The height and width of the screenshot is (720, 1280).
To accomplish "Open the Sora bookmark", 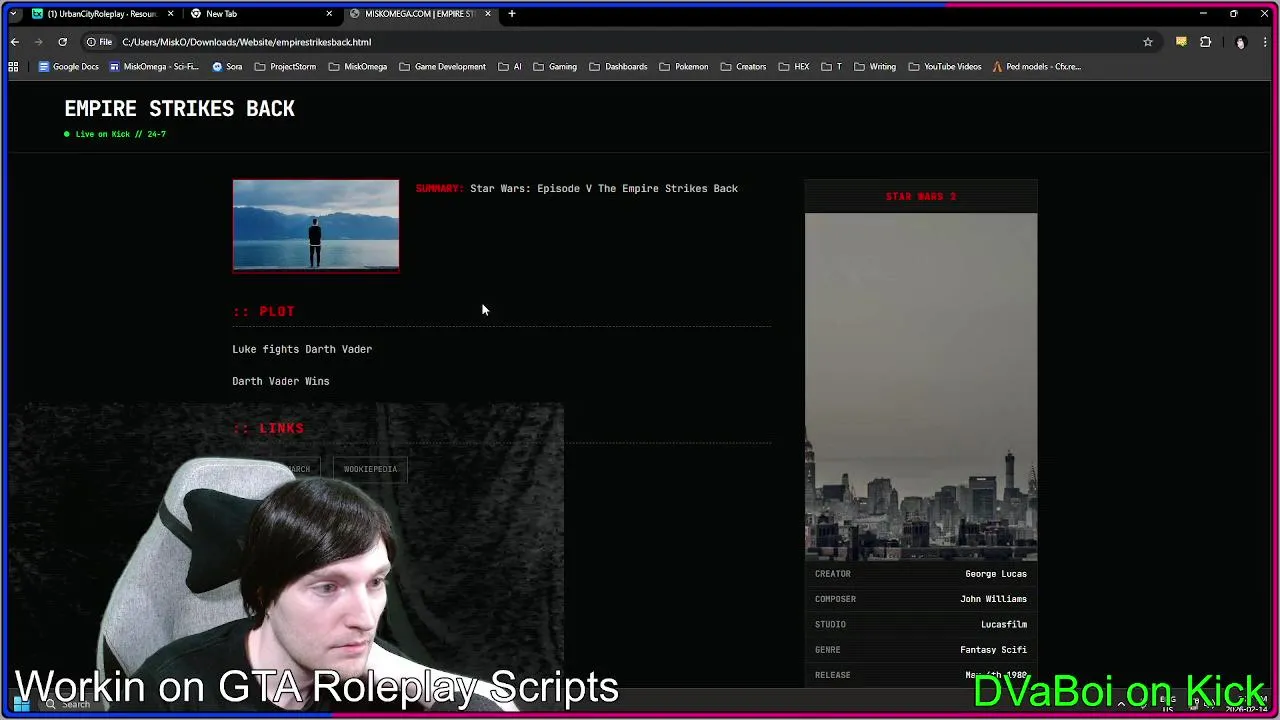I will [x=227, y=67].
